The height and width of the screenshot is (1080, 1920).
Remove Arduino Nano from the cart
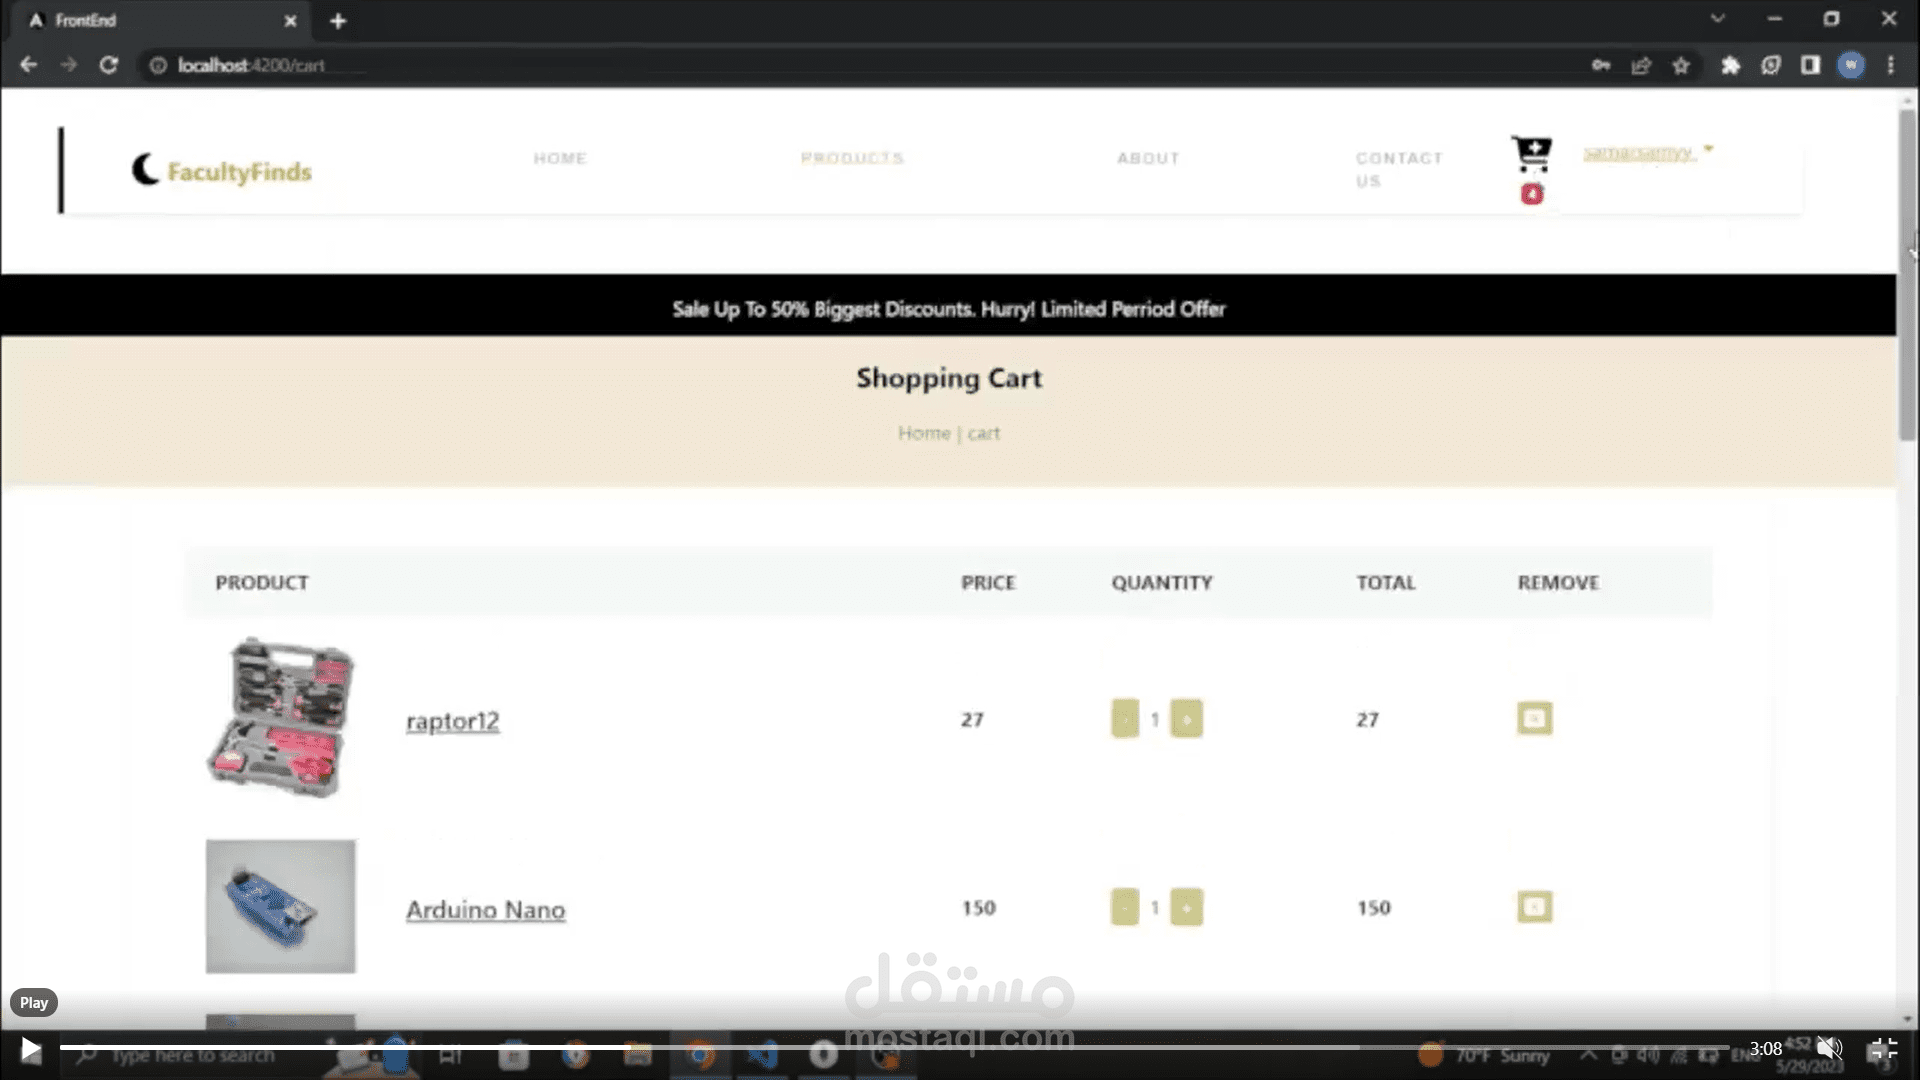pyautogui.click(x=1534, y=907)
